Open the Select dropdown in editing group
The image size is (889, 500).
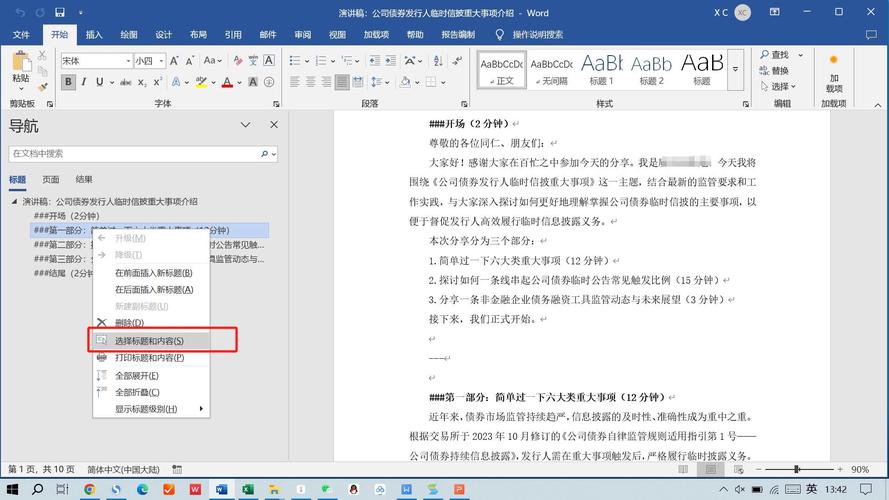[x=777, y=86]
